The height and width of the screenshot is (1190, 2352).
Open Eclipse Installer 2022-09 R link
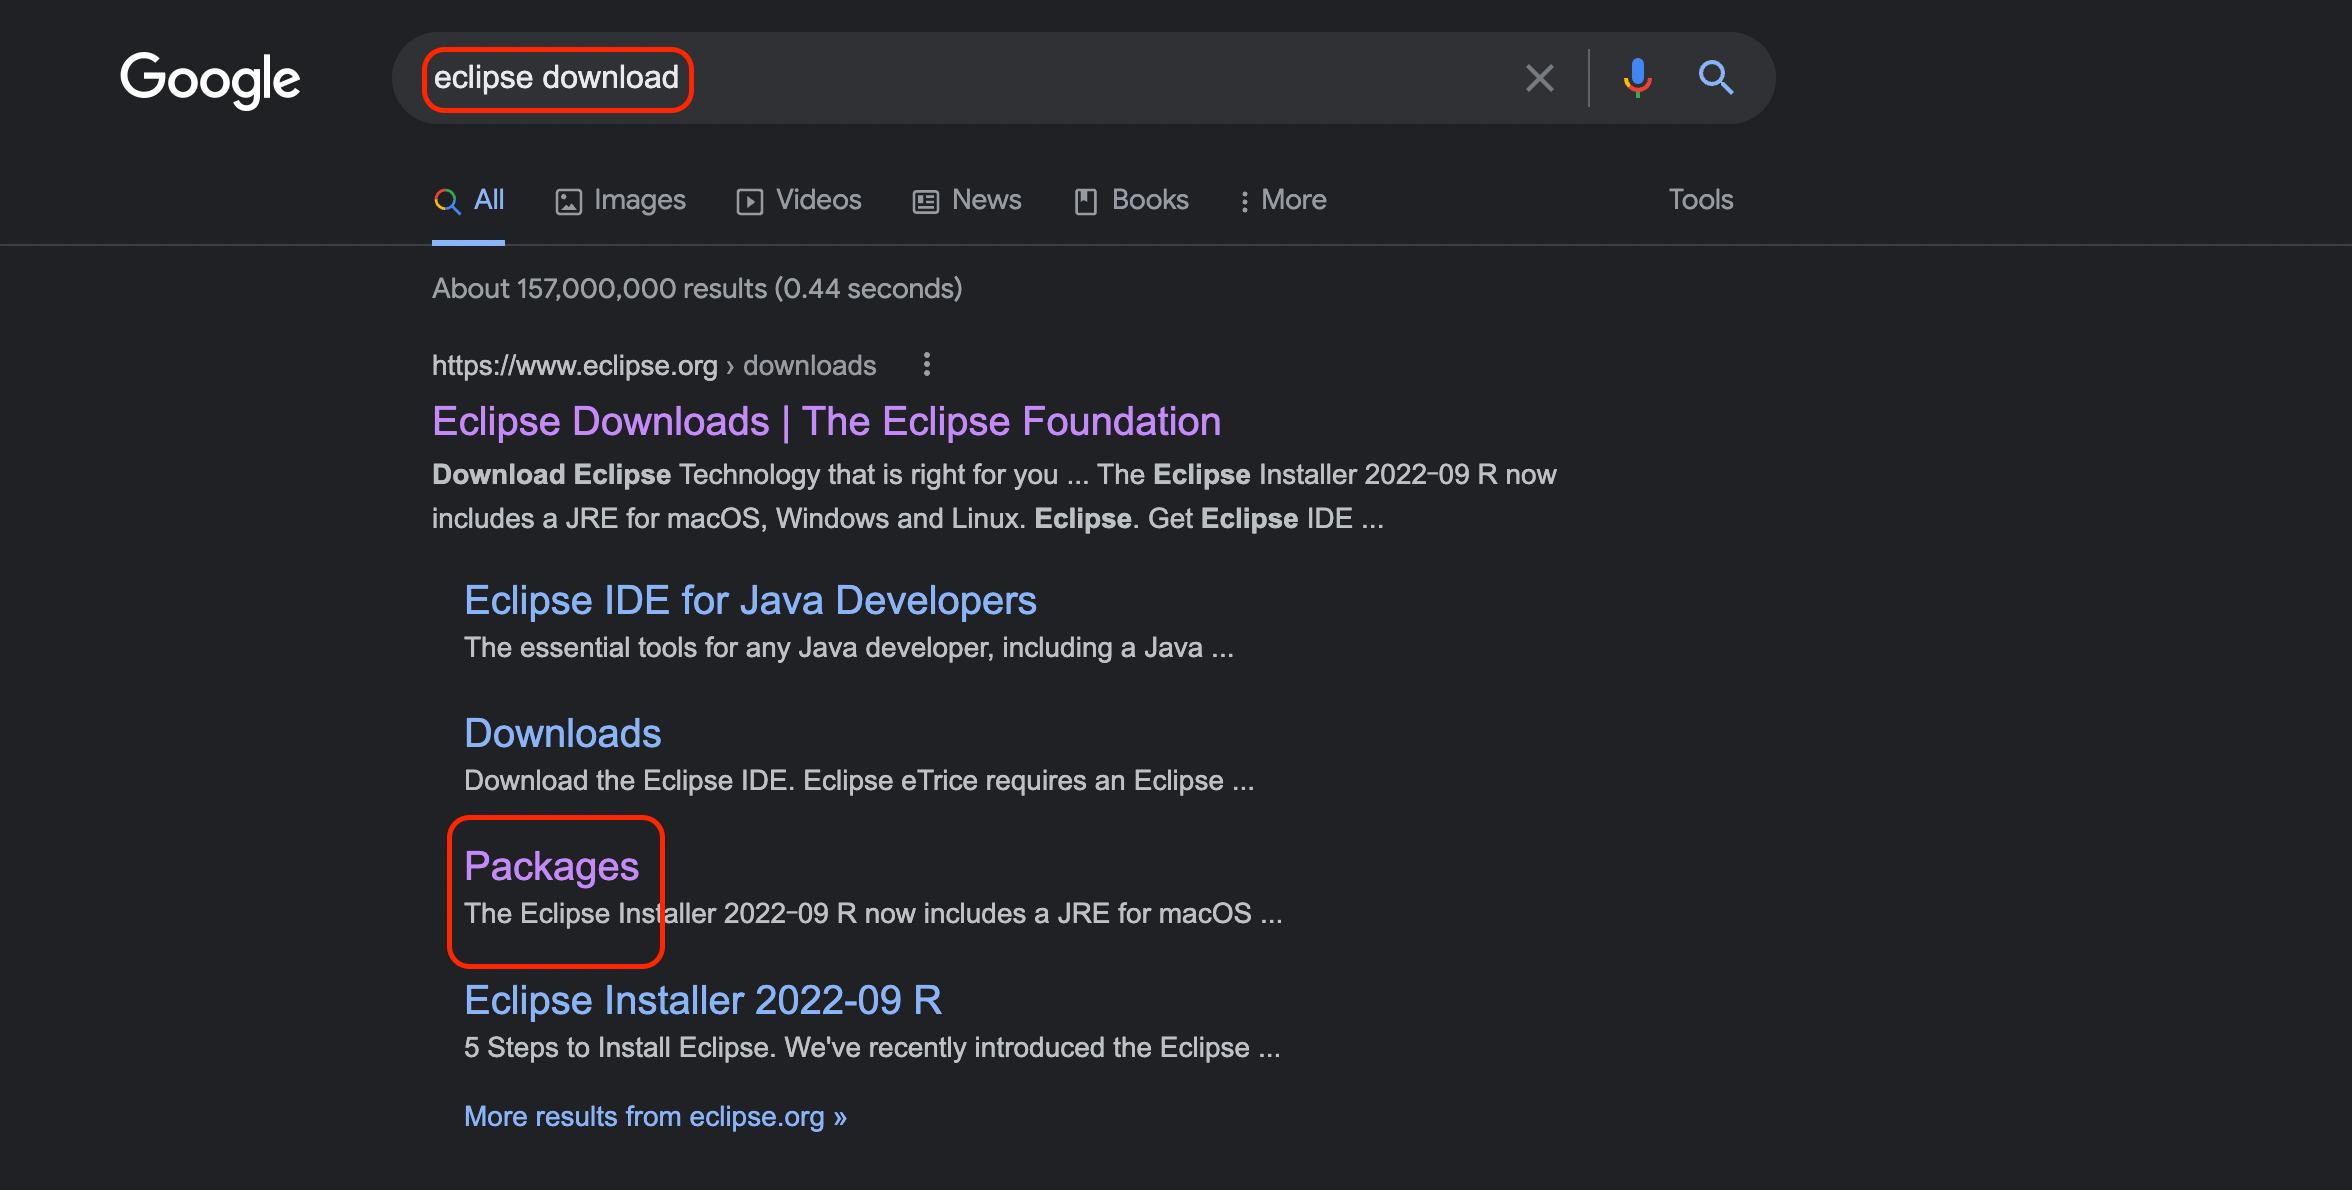[x=703, y=1001]
